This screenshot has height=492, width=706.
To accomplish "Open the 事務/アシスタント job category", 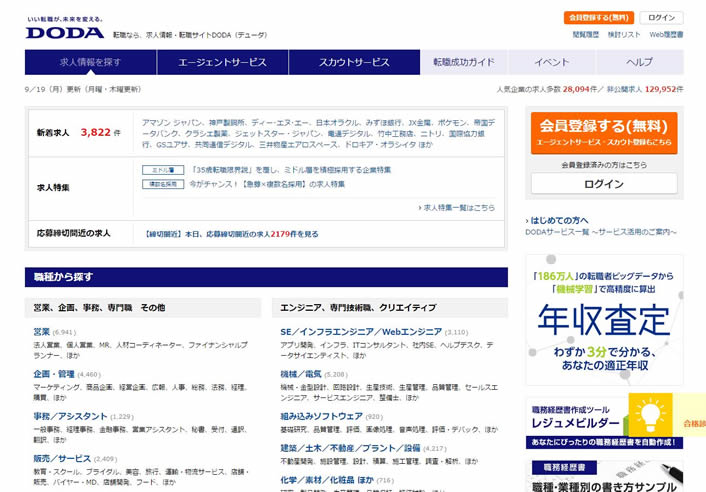I will [70, 416].
